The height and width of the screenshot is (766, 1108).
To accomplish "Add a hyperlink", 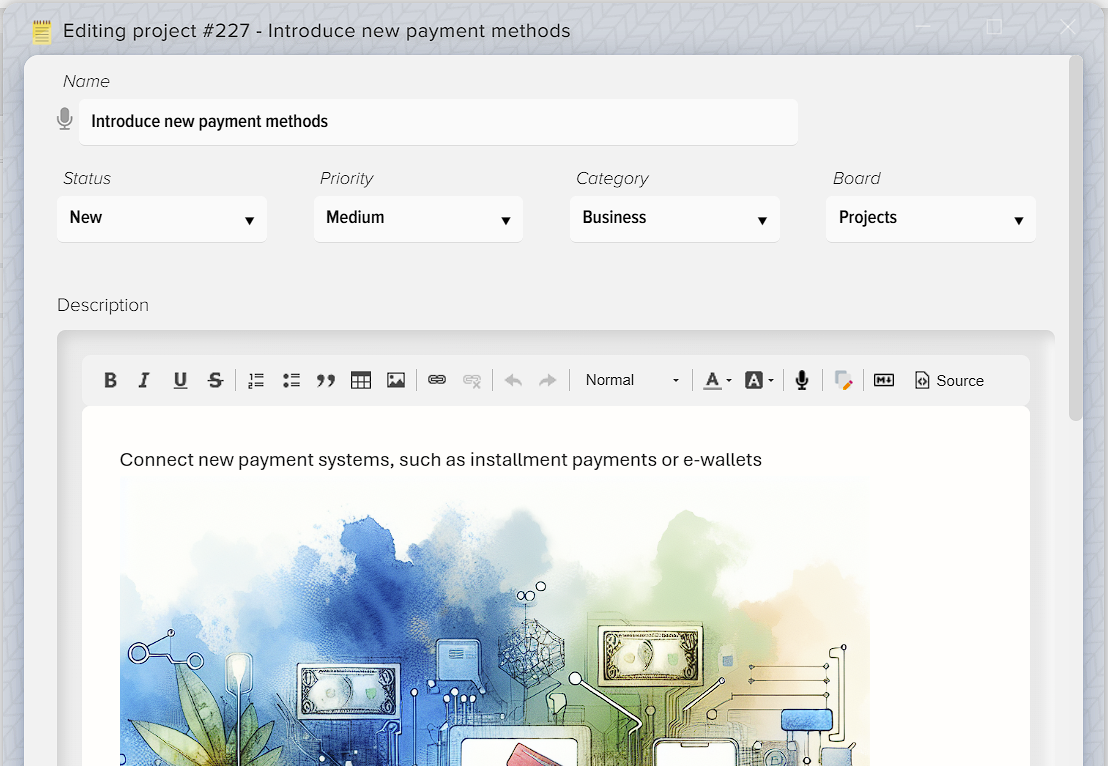I will tap(437, 380).
